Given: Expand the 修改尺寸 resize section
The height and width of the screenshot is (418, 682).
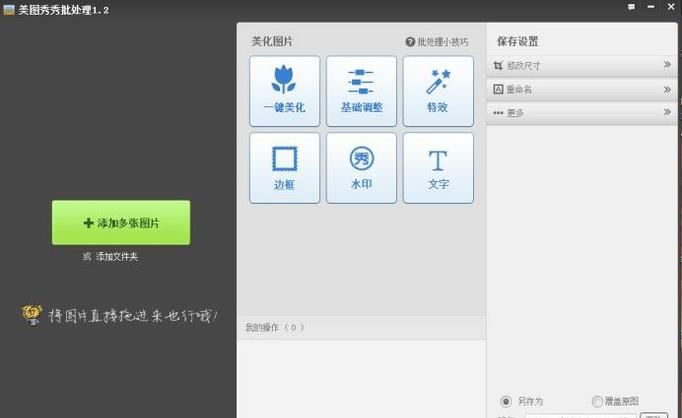Looking at the screenshot, I should tap(582, 66).
